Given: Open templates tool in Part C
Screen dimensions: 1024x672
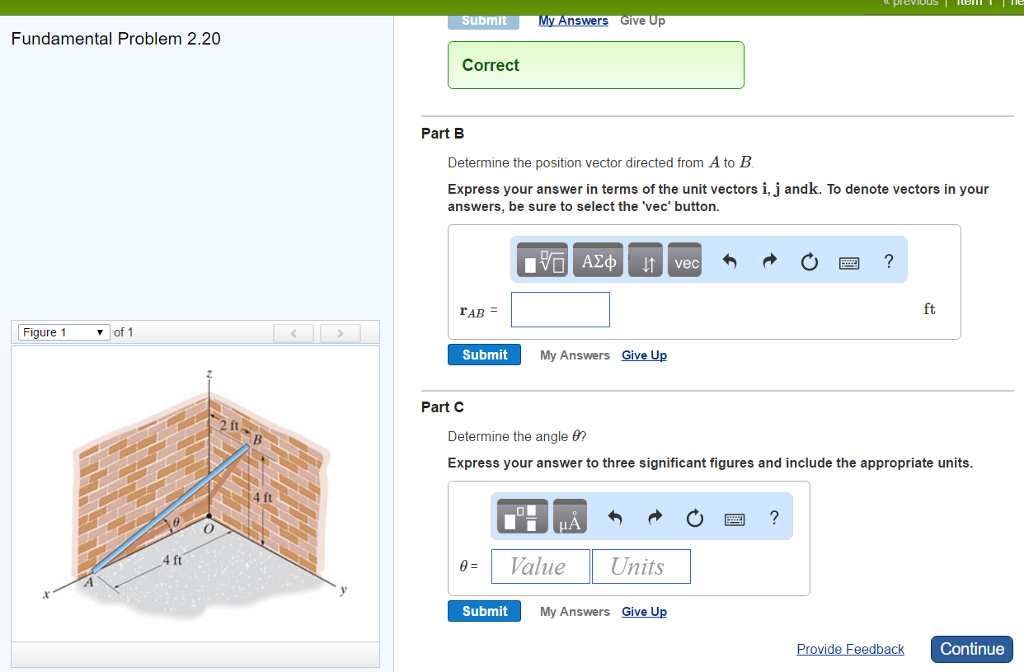Looking at the screenshot, I should 522,517.
